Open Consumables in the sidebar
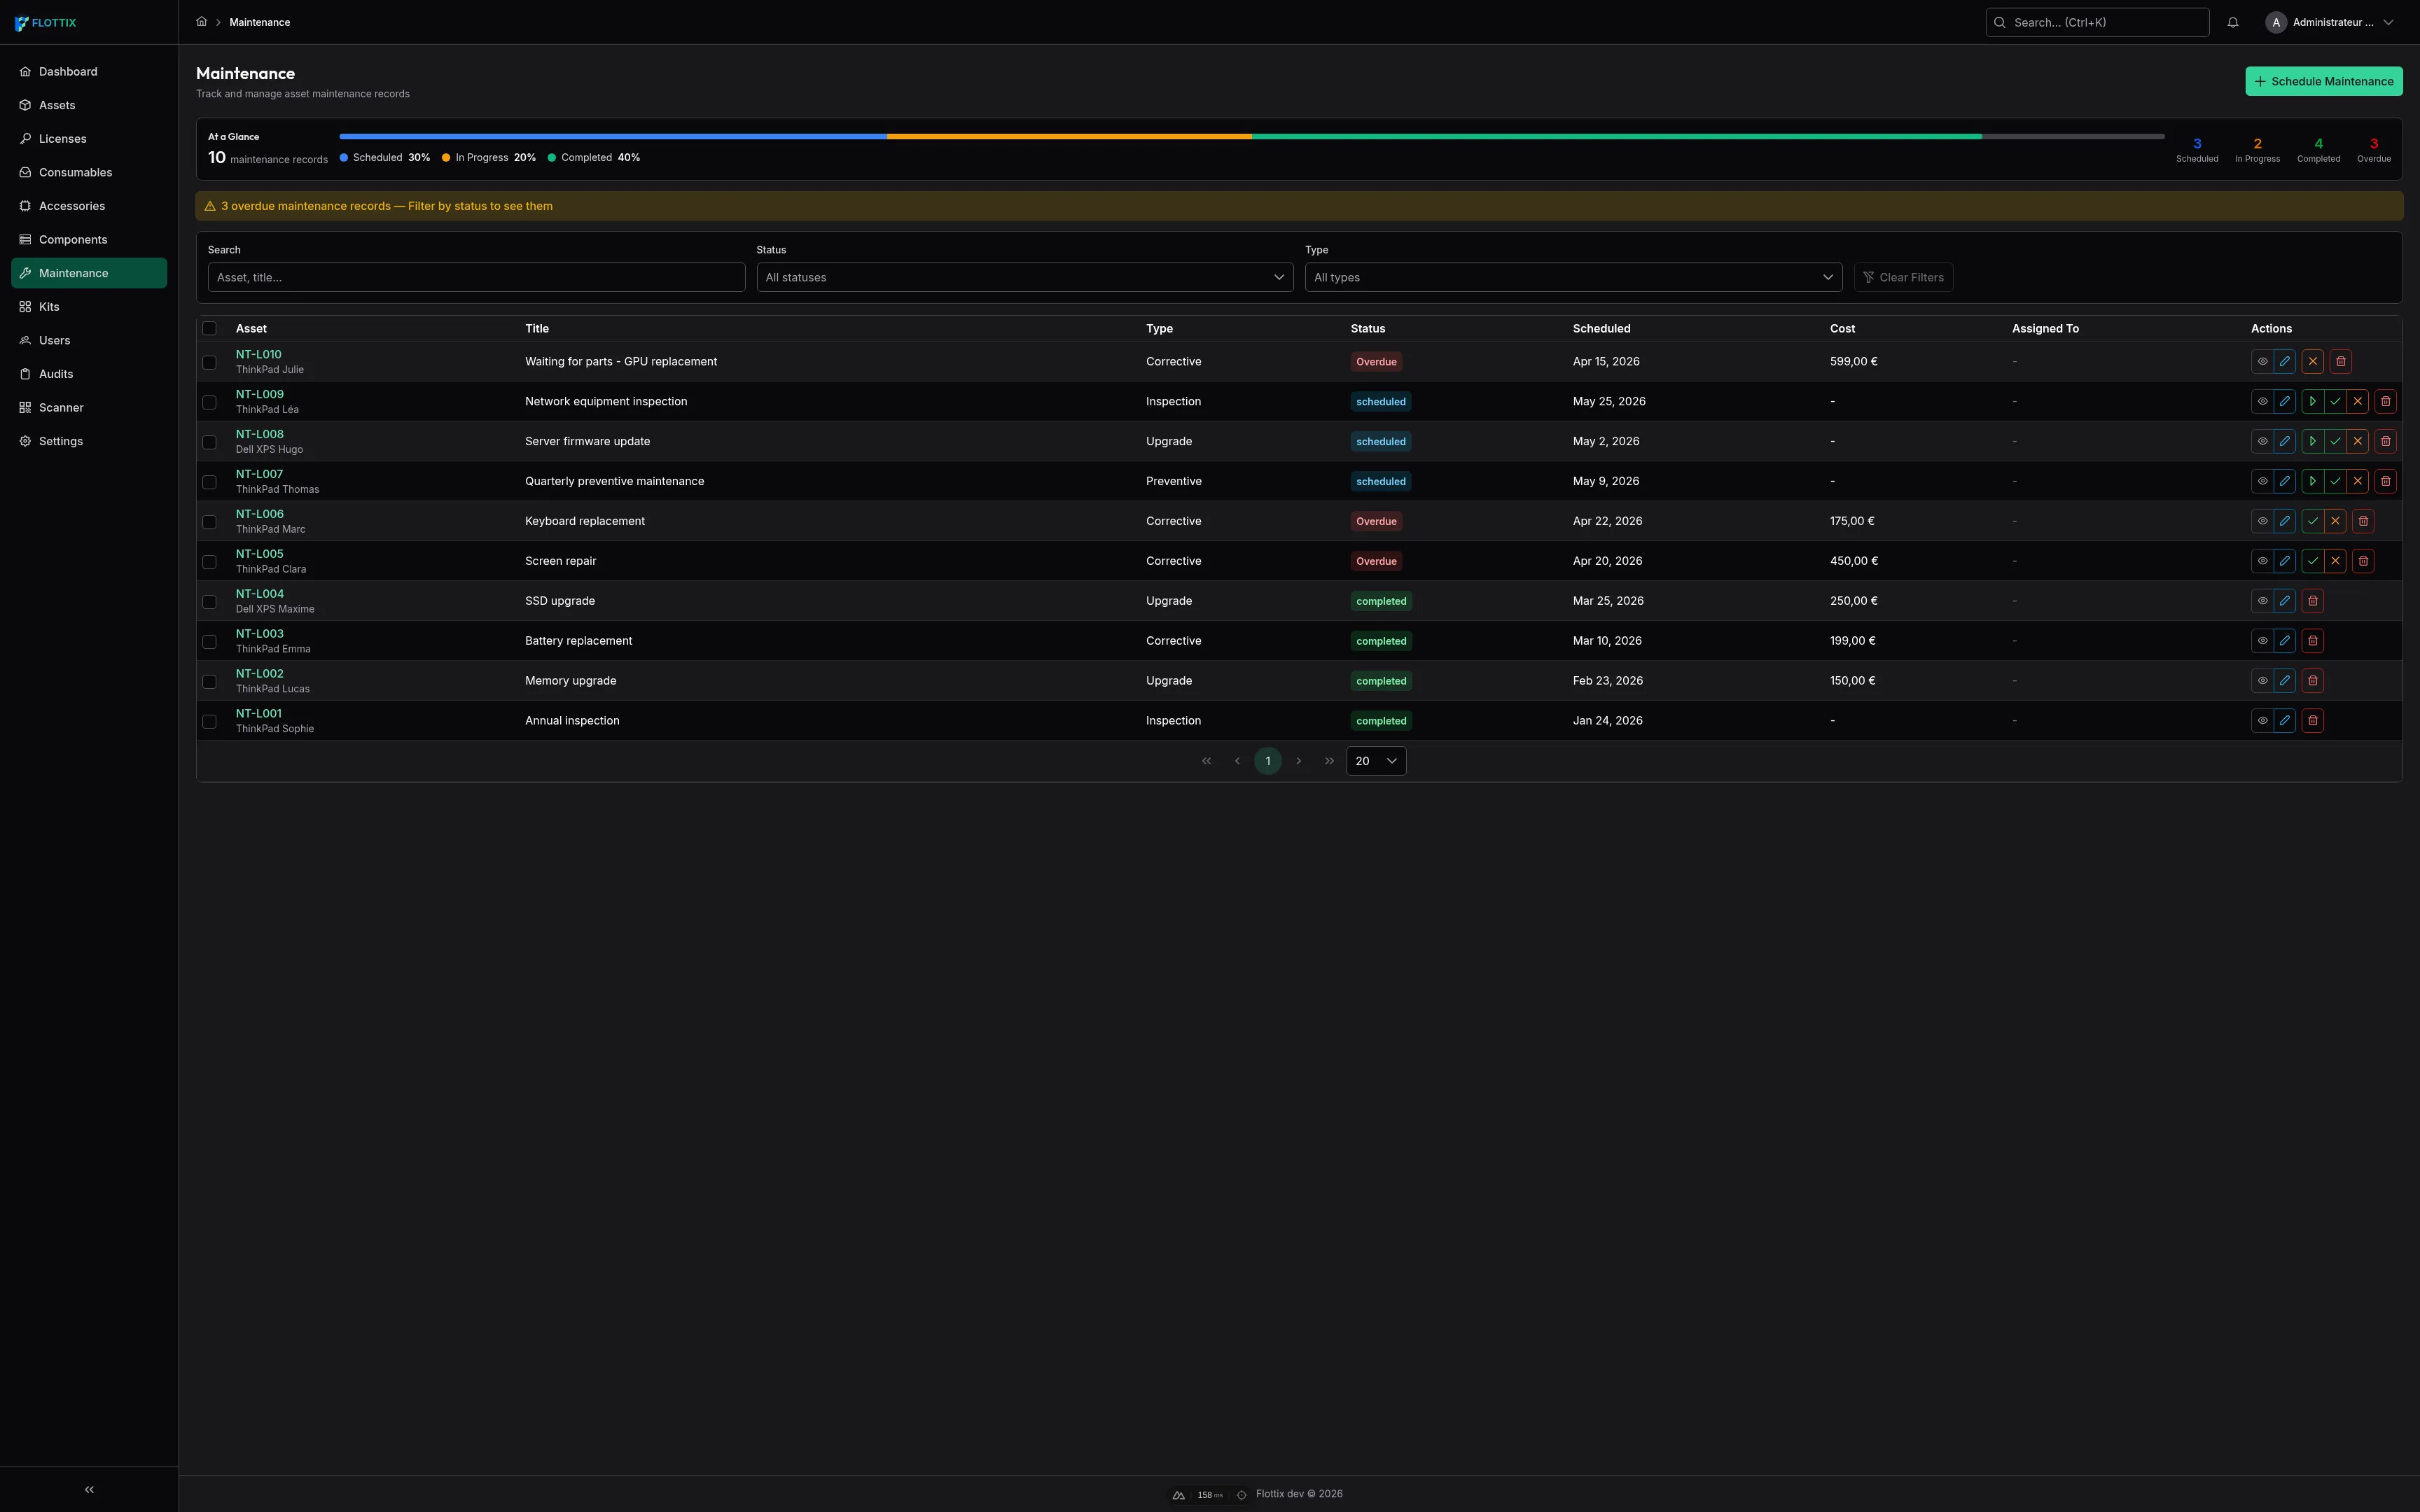 (x=89, y=172)
